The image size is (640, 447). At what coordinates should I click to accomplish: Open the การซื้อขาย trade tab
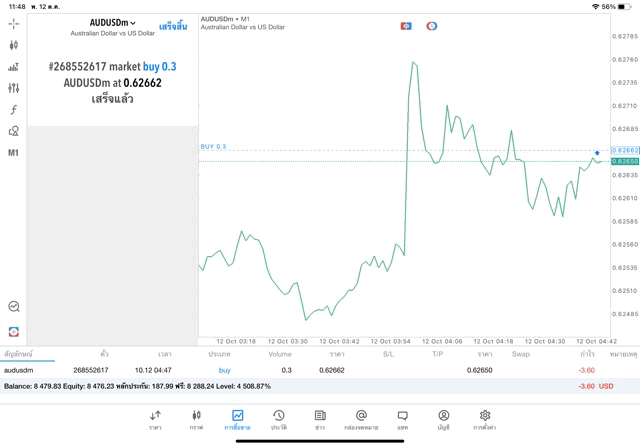237,420
